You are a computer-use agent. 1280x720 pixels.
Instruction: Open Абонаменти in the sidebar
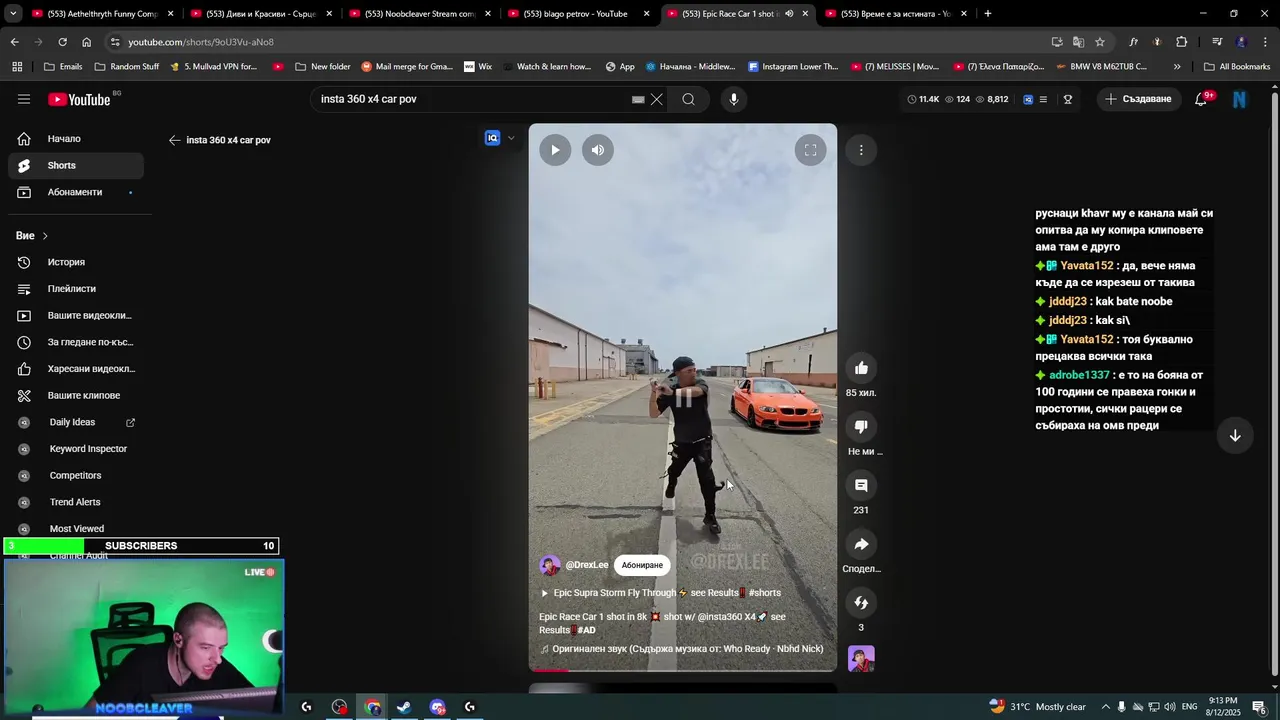click(76, 192)
